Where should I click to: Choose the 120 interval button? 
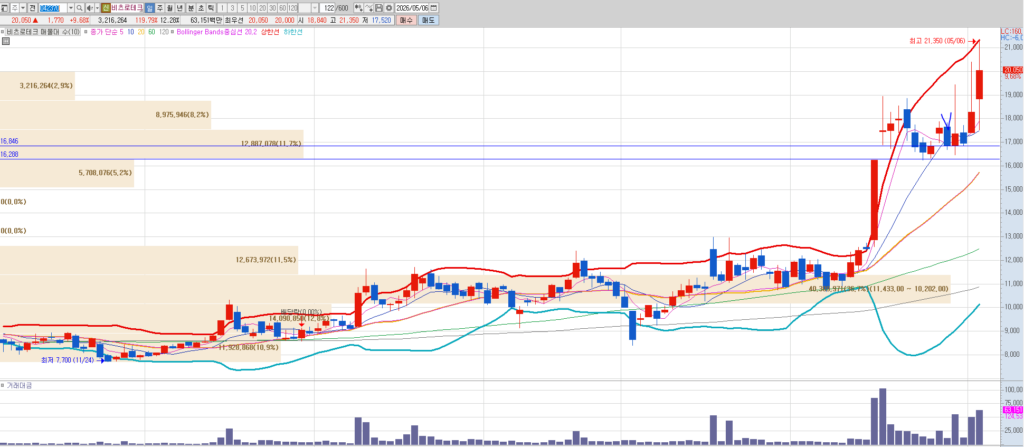click(293, 8)
